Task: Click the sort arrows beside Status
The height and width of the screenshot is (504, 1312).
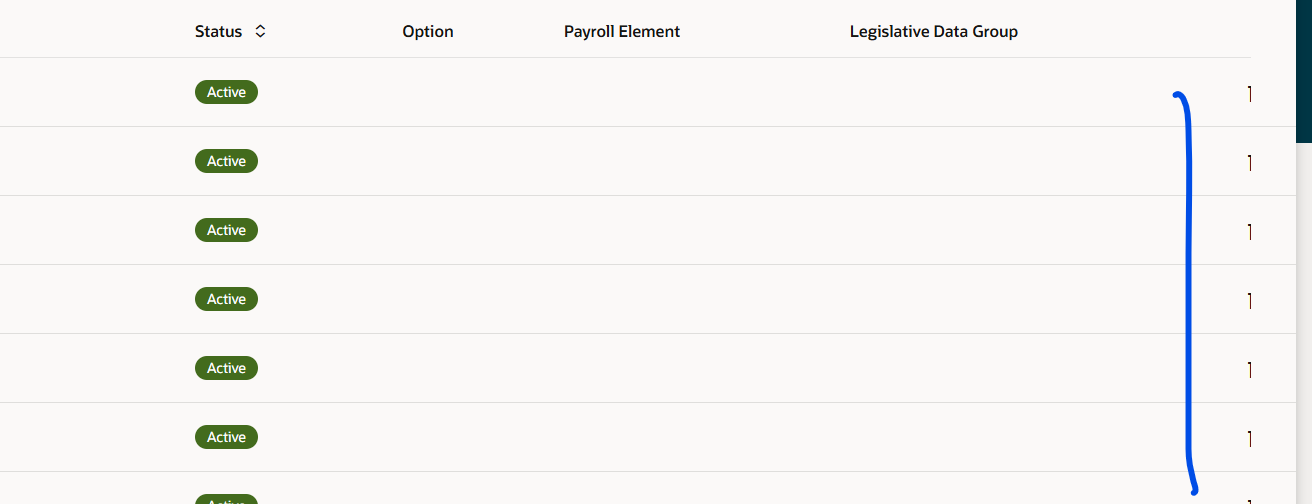Action: click(x=260, y=31)
